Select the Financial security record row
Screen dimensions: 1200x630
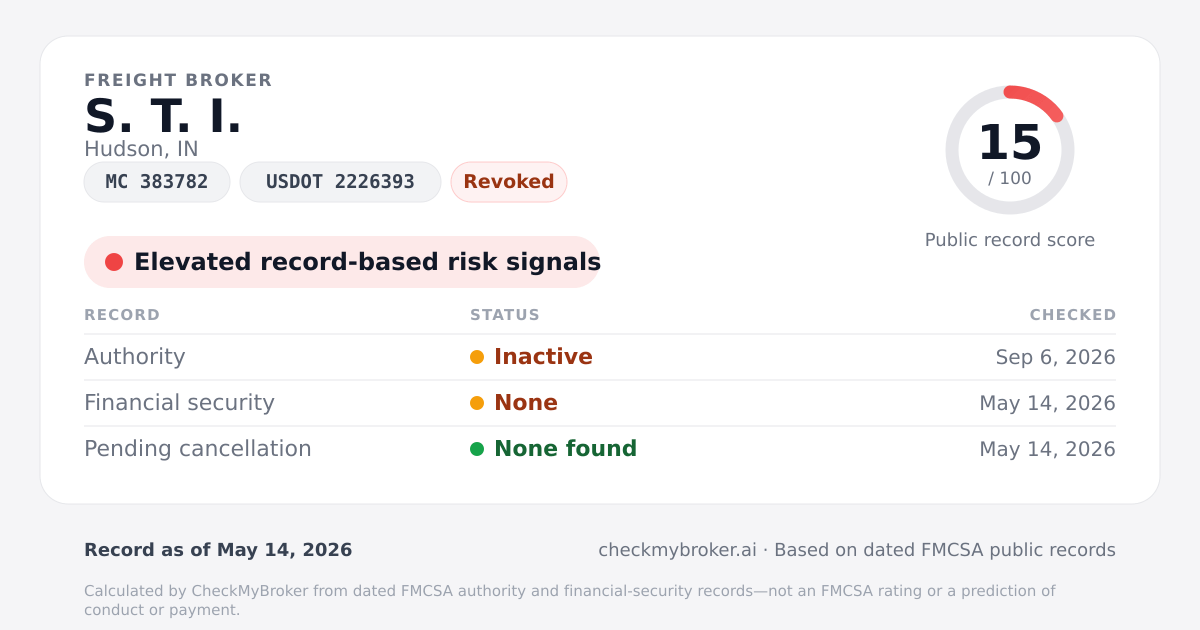point(600,403)
